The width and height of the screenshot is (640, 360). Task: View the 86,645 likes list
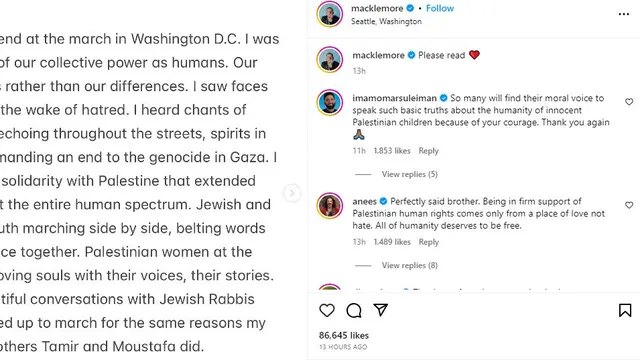coord(344,336)
